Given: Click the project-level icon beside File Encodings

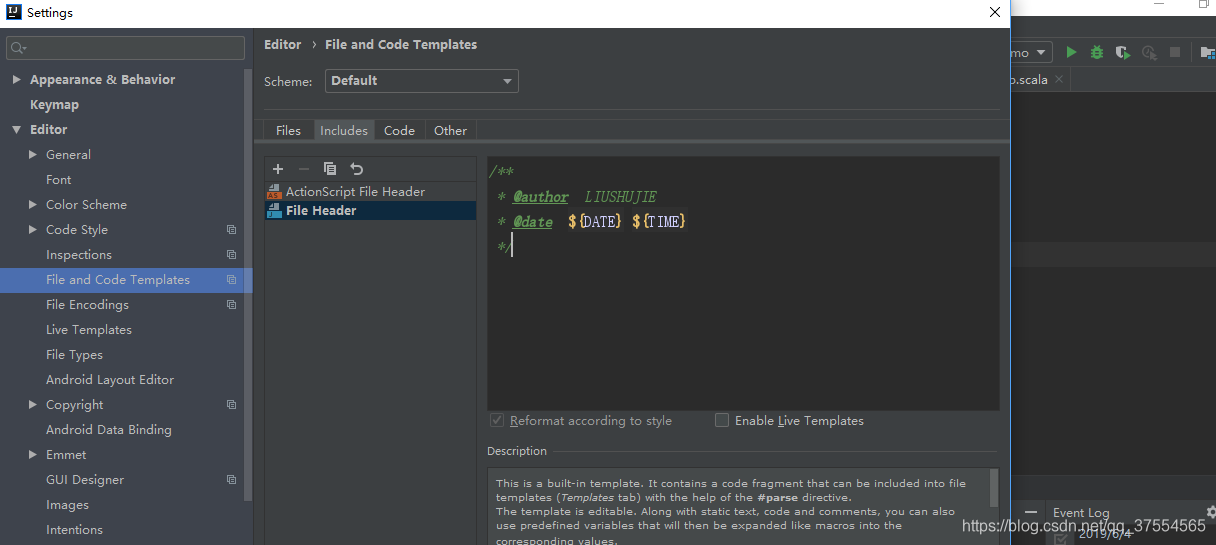Looking at the screenshot, I should tap(232, 305).
